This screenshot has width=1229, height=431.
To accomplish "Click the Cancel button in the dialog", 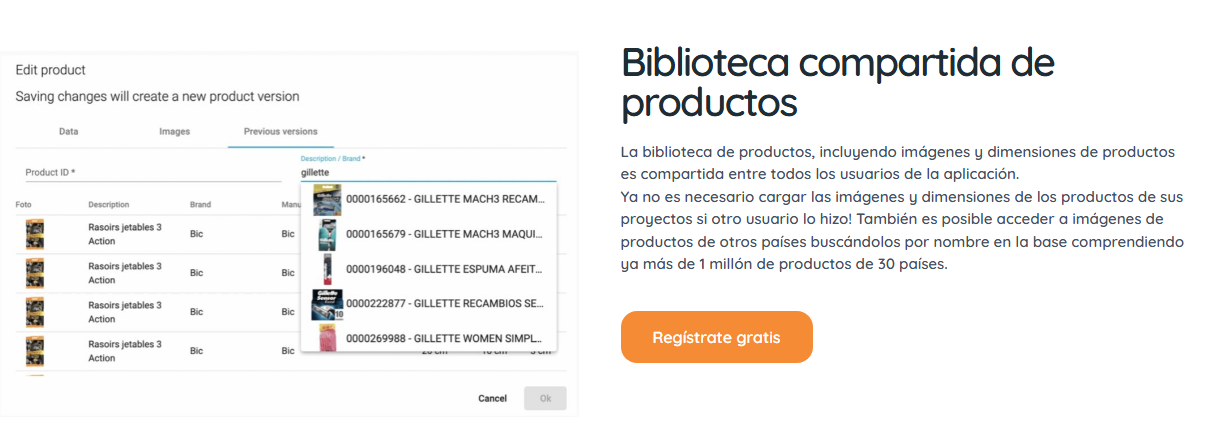I will pyautogui.click(x=492, y=398).
